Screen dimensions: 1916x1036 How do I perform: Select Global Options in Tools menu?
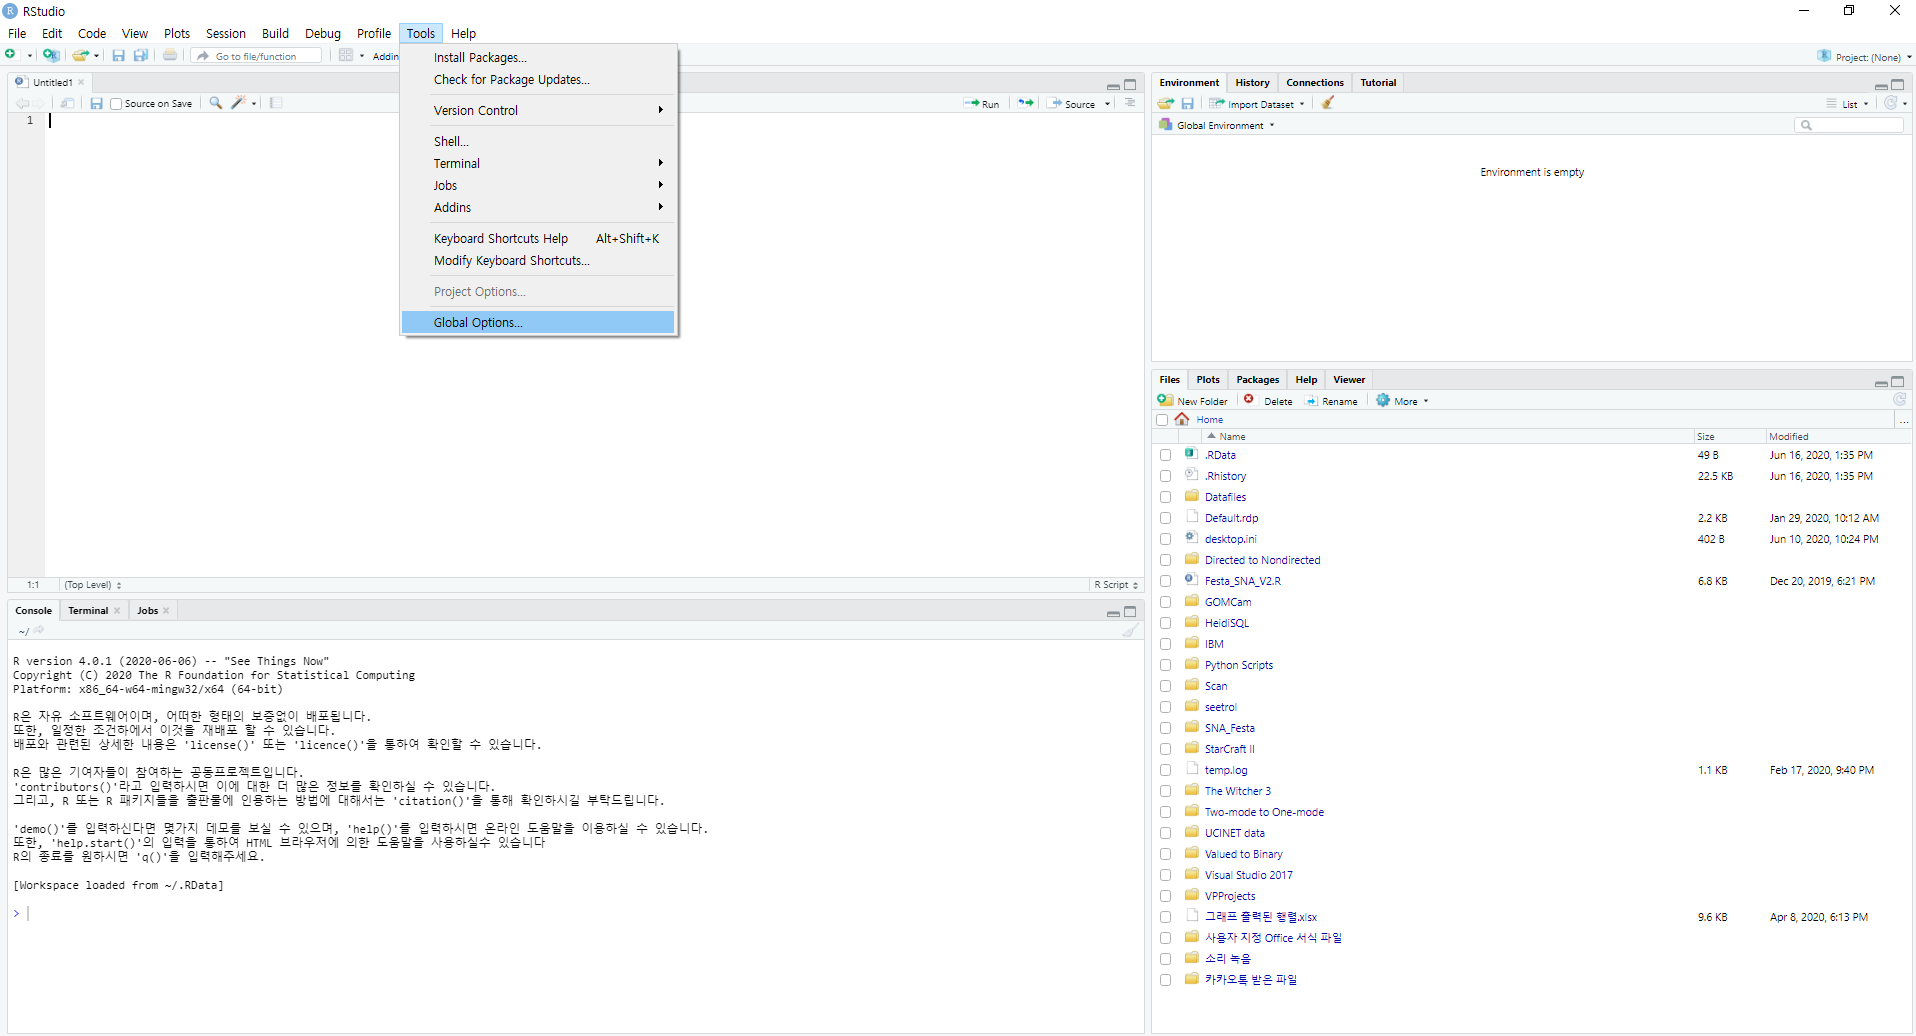click(x=538, y=322)
